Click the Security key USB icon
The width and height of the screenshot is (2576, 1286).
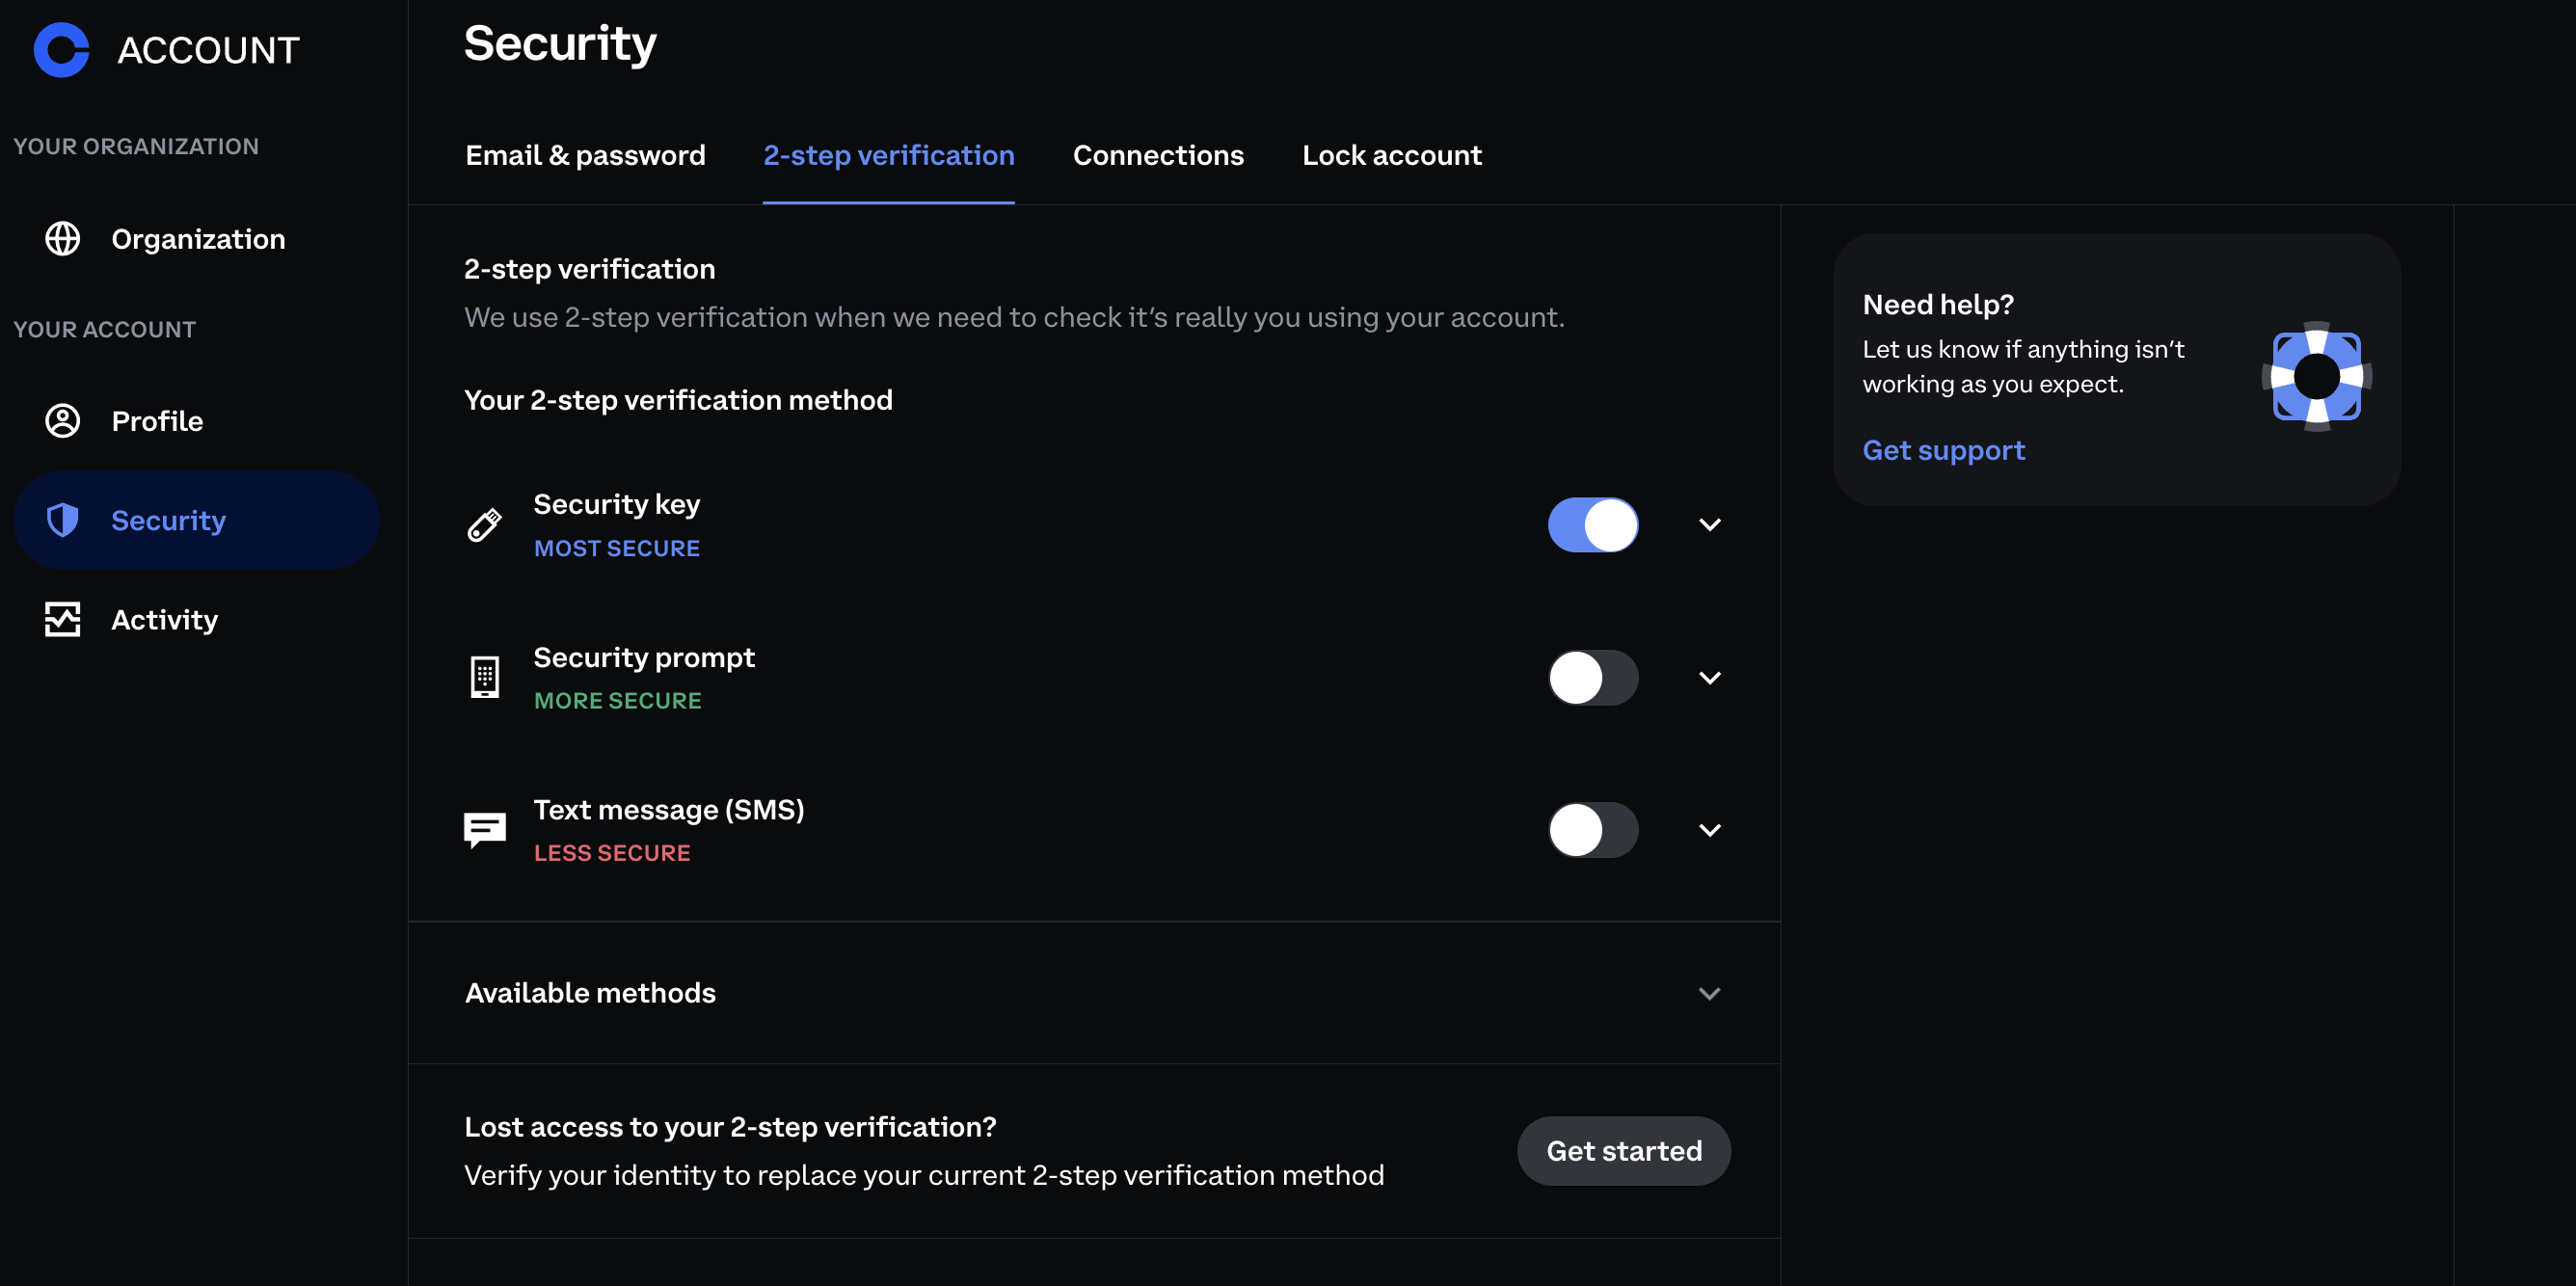point(485,525)
